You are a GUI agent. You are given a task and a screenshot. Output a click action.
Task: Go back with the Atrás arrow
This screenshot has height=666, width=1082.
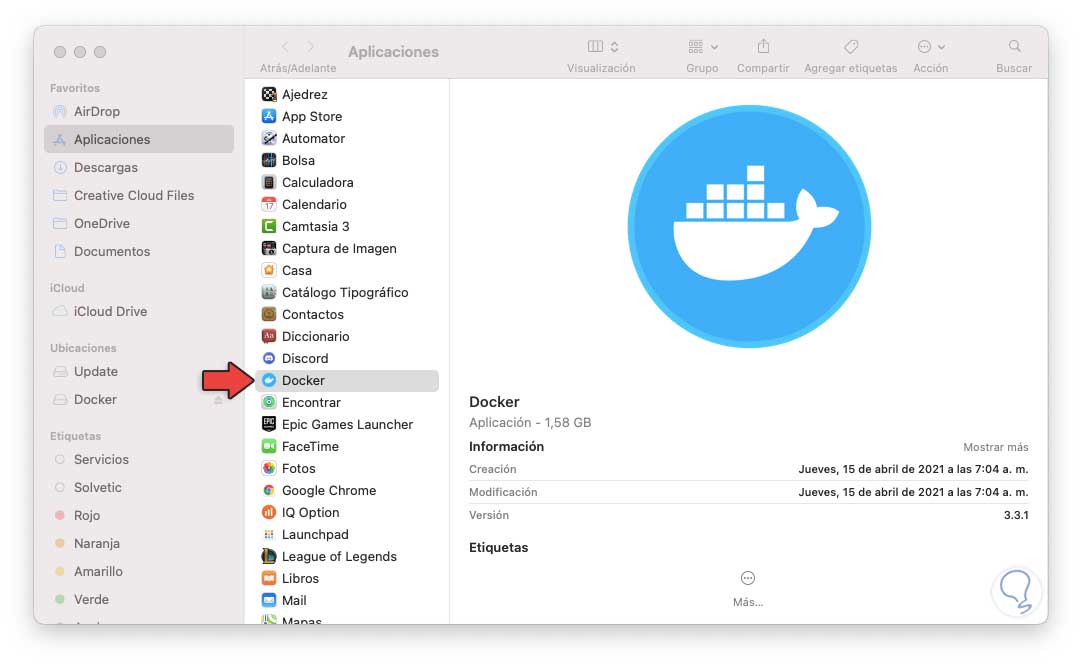286,46
